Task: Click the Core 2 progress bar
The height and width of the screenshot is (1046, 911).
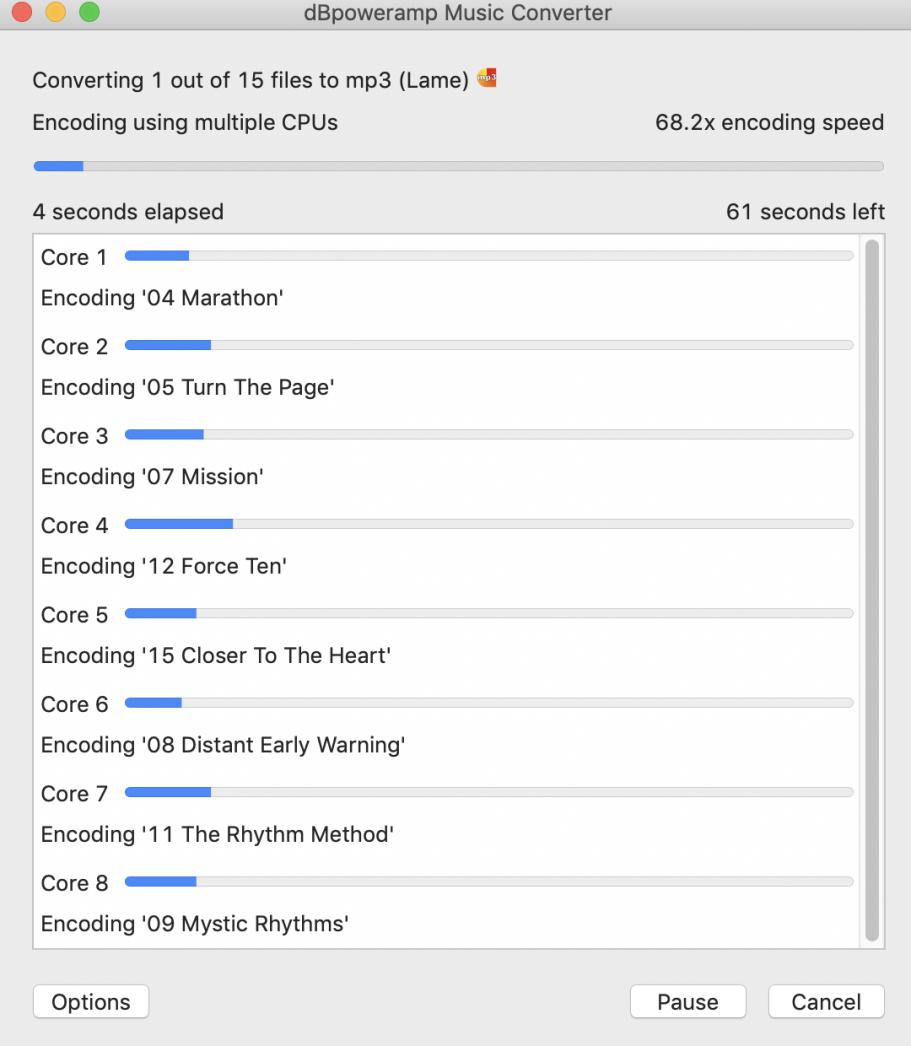Action: [489, 345]
